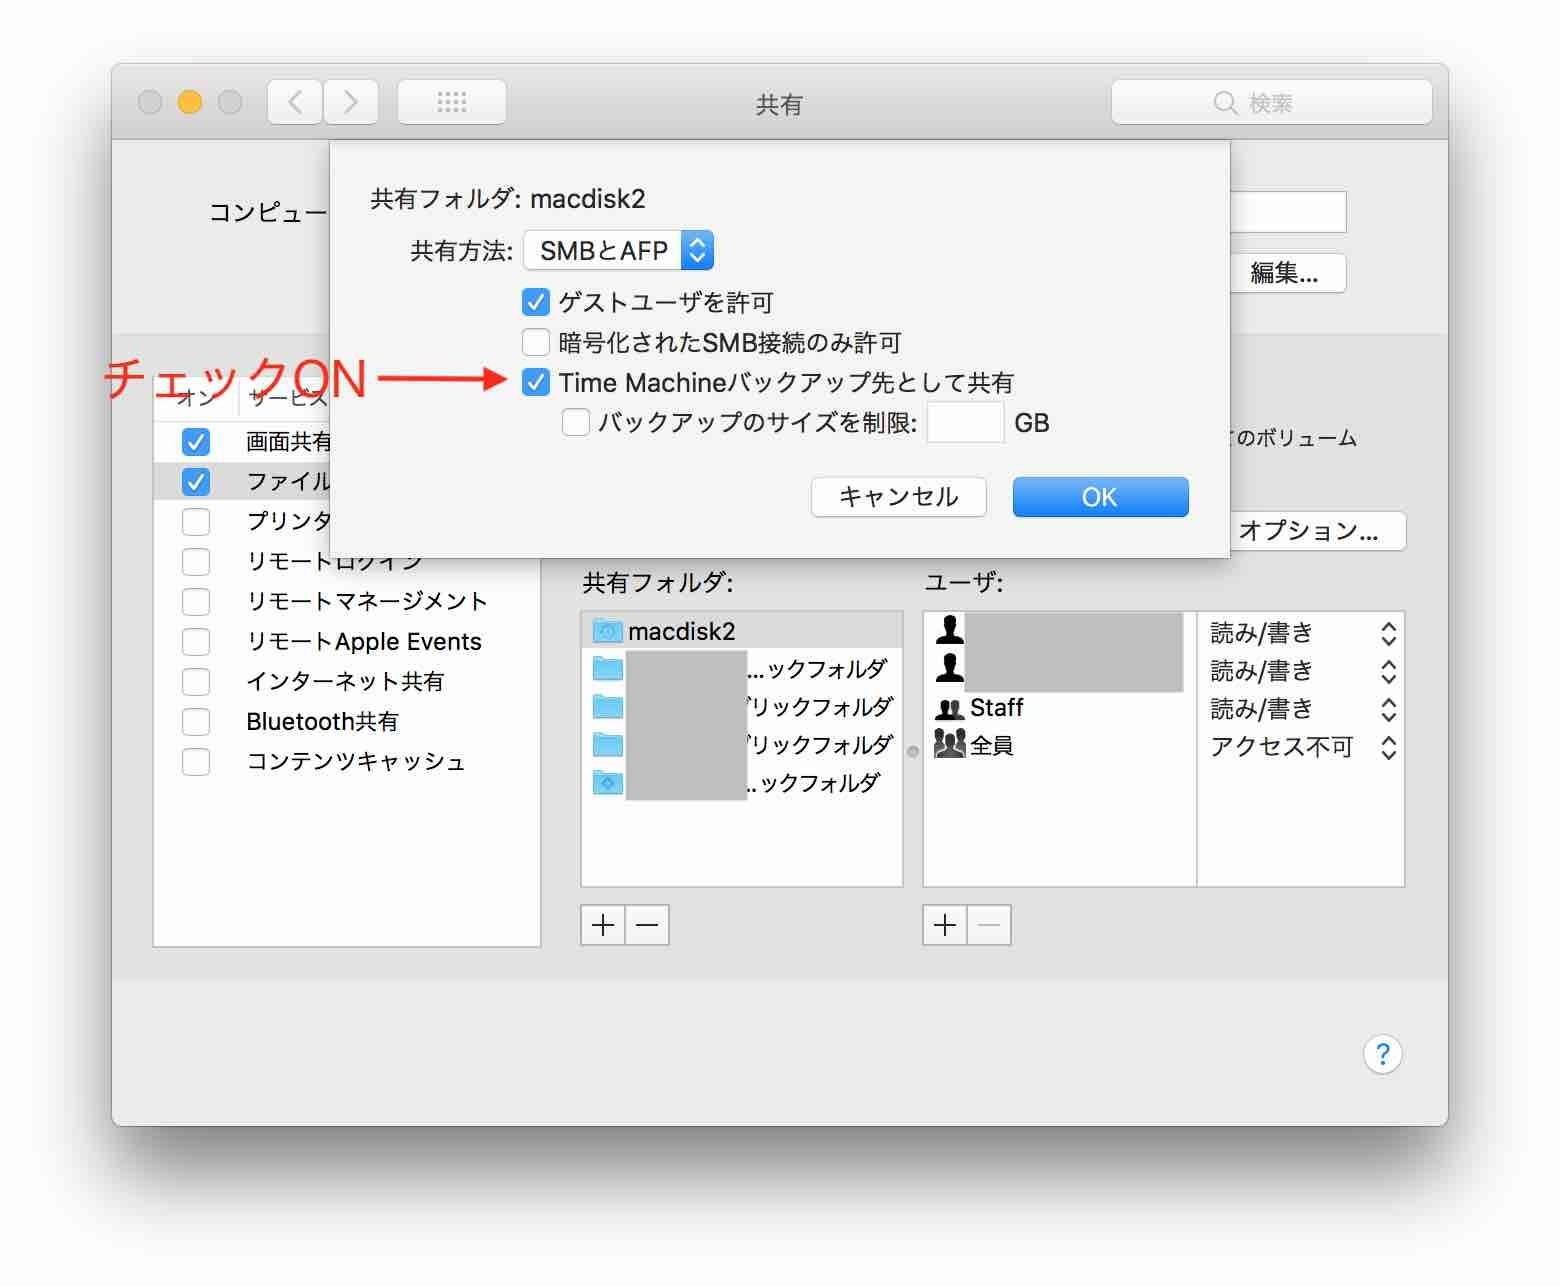Click the magnifier in the search field
1560x1286 pixels.
coord(1225,103)
